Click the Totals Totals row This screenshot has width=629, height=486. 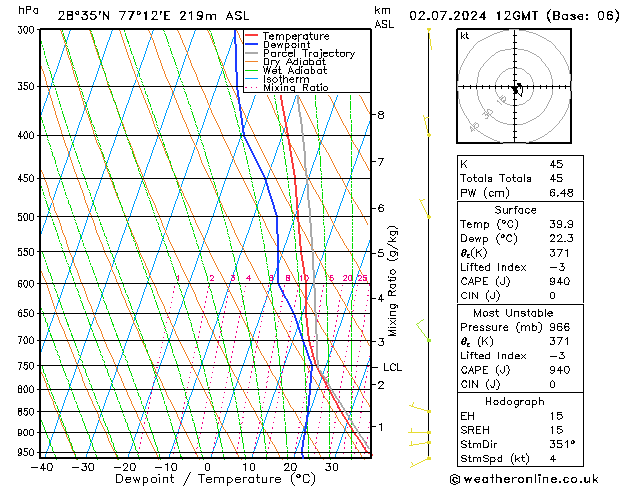(x=520, y=178)
